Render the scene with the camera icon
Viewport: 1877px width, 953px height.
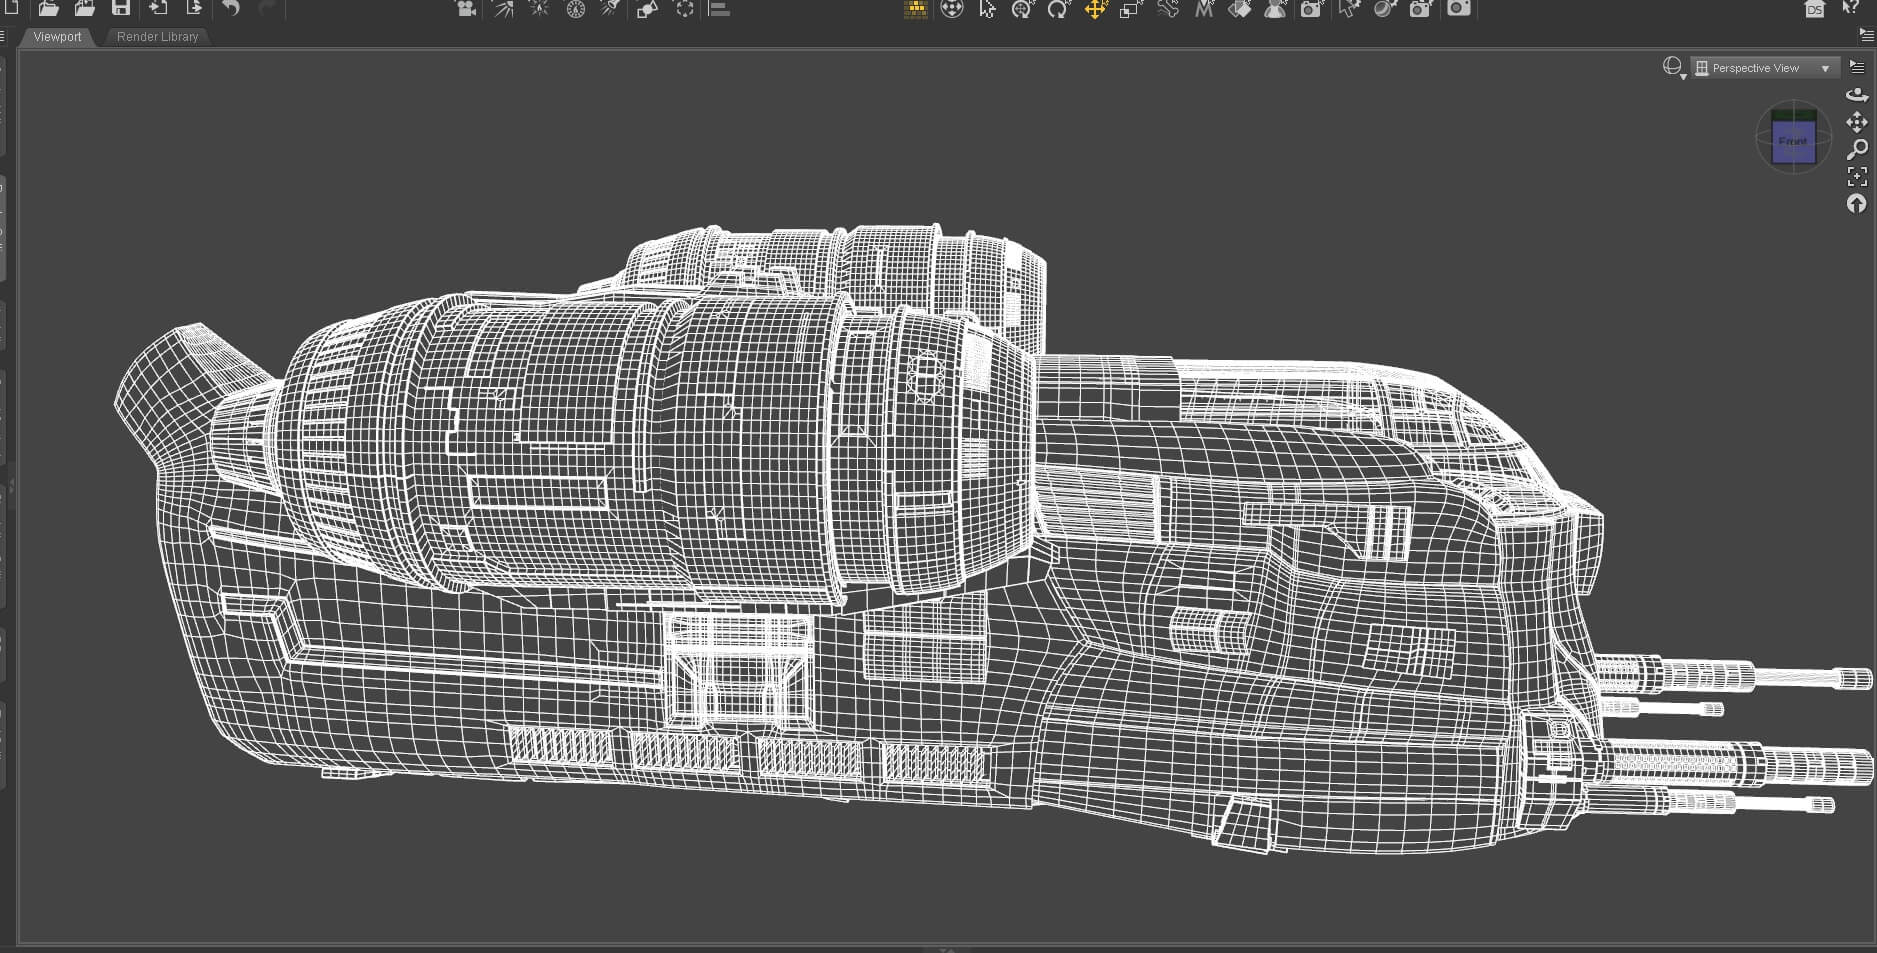(1459, 8)
